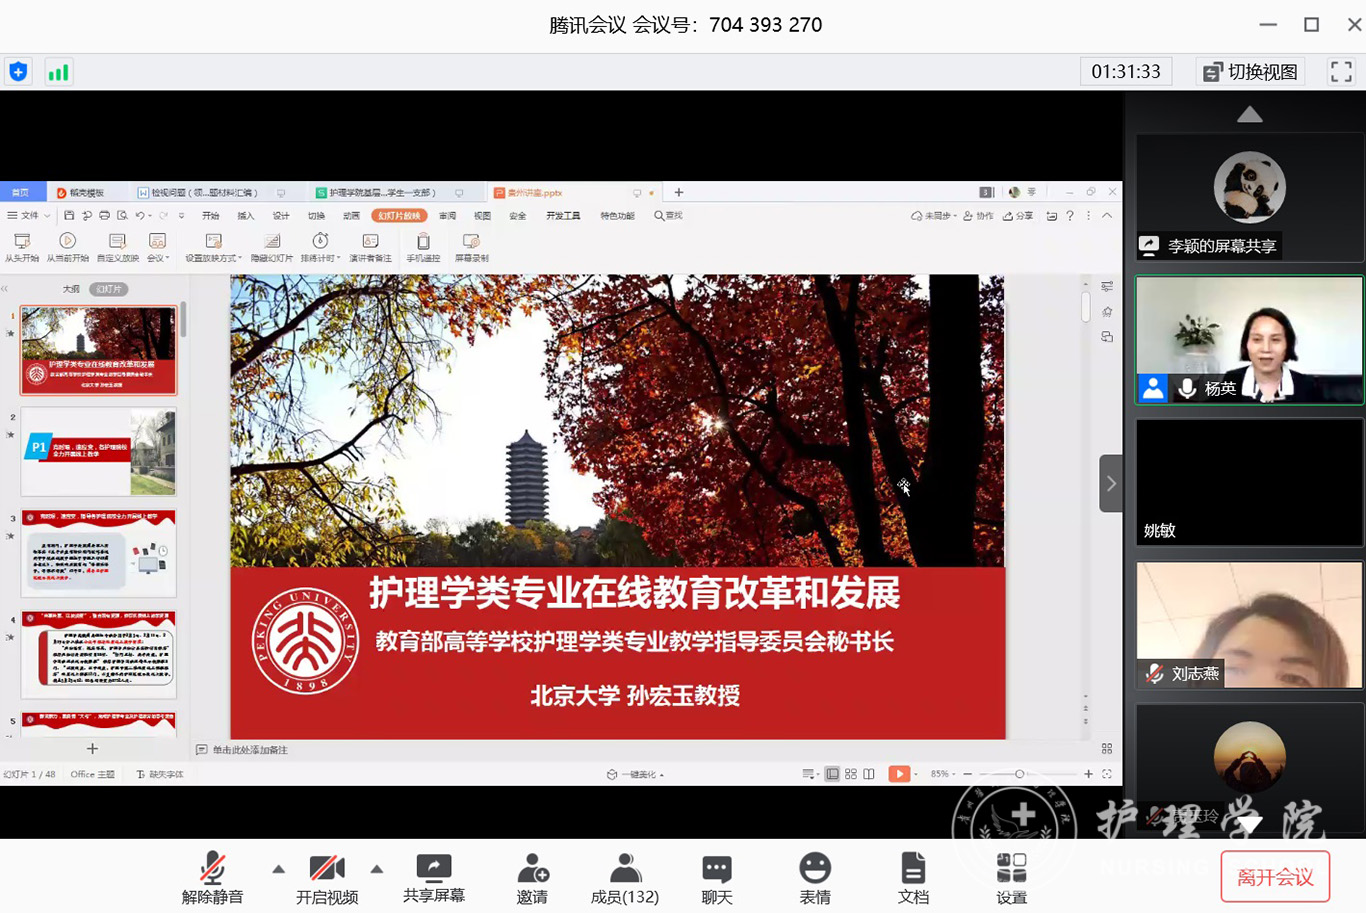
Task: Open the Share Screen (共享屏幕) option
Action: (x=433, y=878)
